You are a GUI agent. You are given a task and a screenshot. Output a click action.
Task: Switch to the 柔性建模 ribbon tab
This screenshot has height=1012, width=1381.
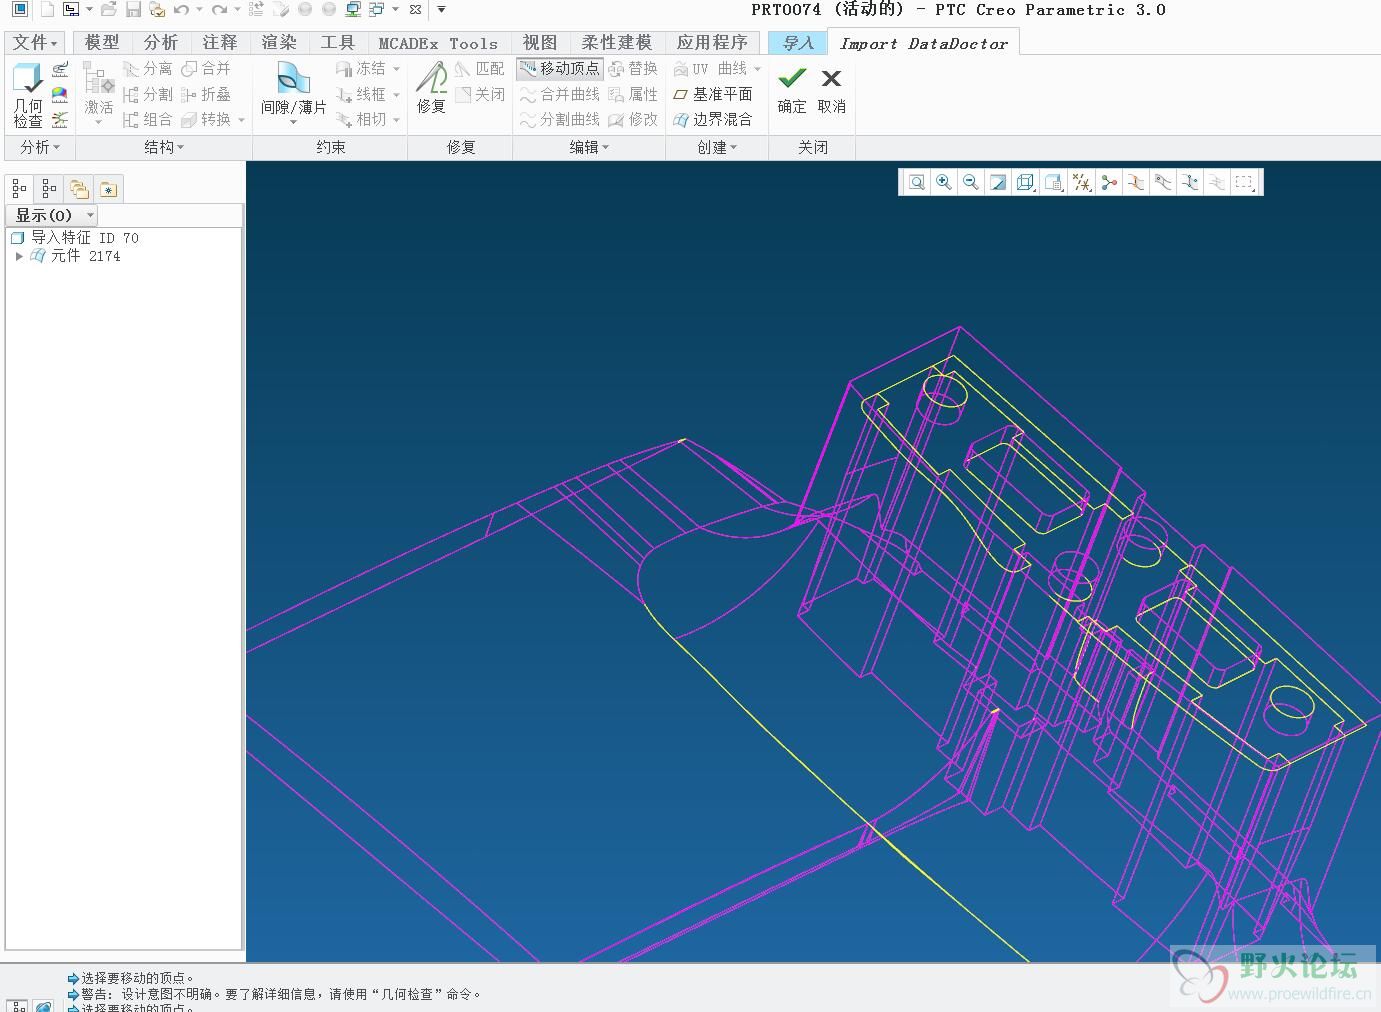[616, 42]
